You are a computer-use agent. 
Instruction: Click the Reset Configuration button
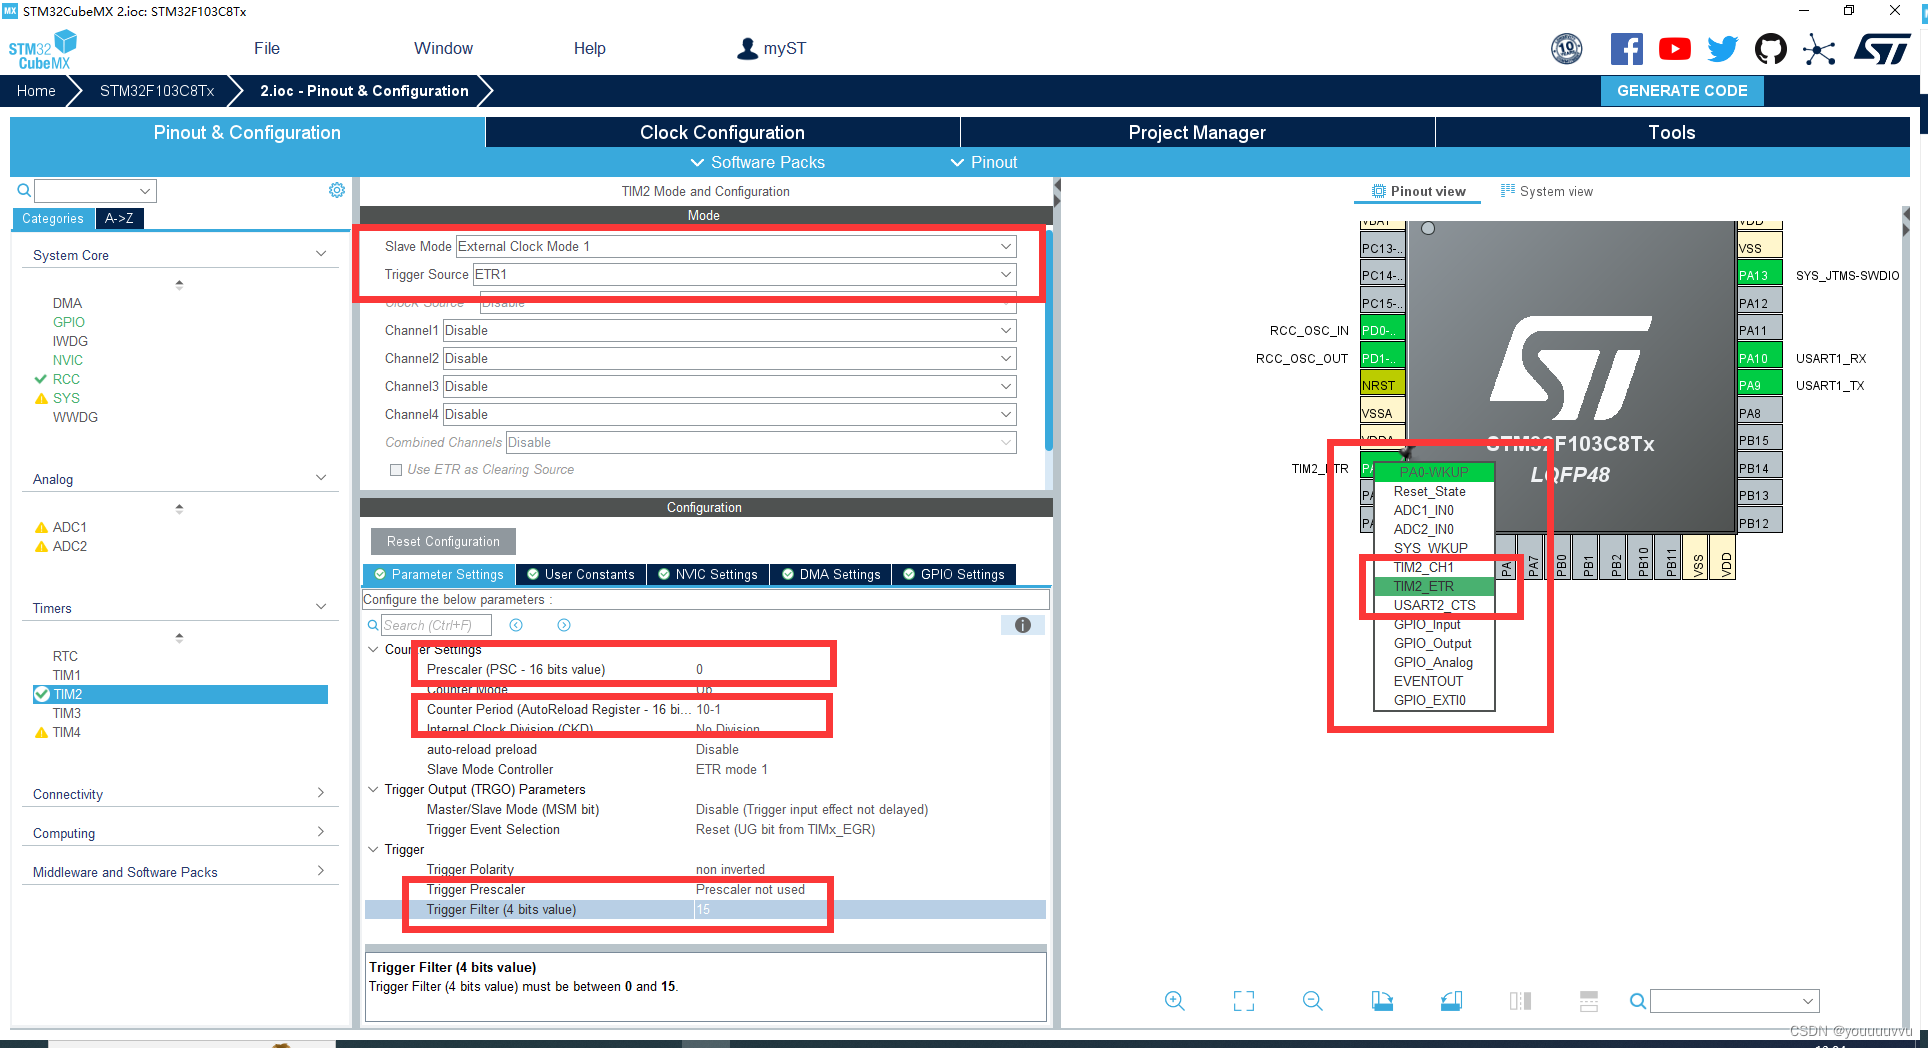point(443,541)
